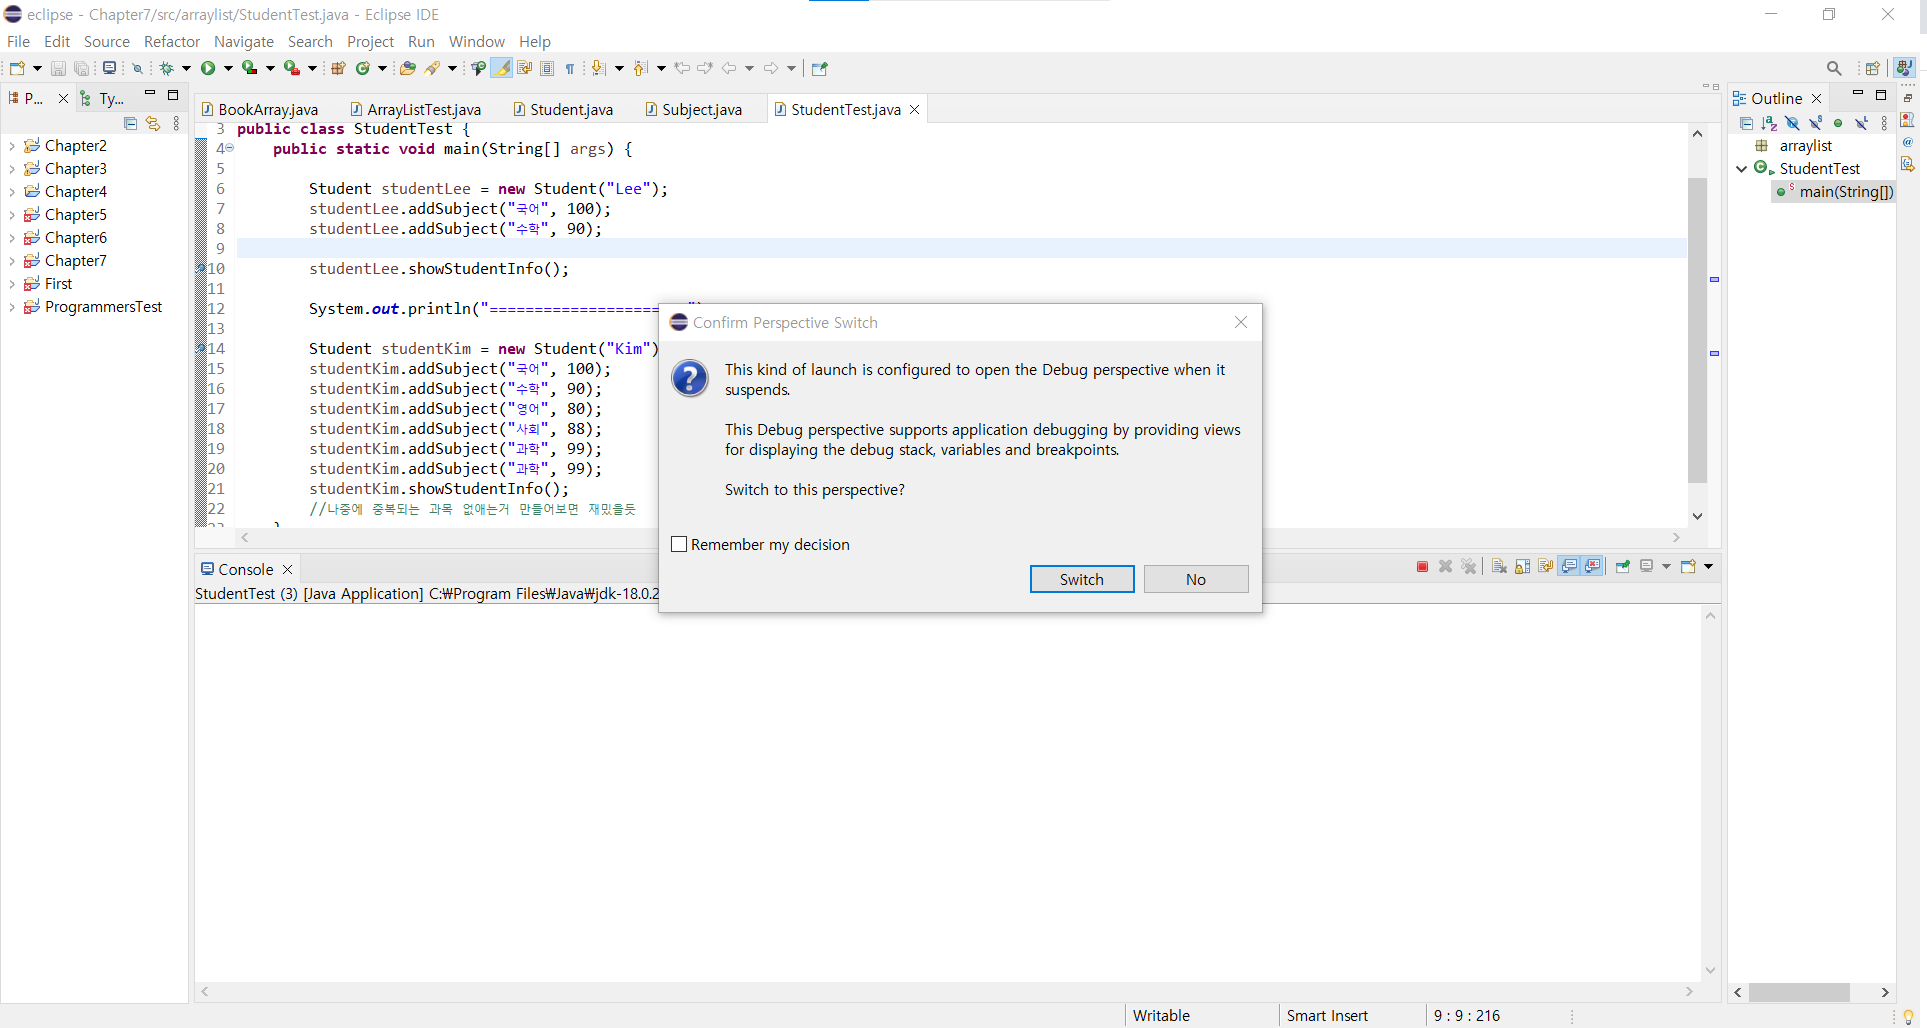Click the New Java Package icon
This screenshot has height=1028, width=1927.
coord(338,68)
